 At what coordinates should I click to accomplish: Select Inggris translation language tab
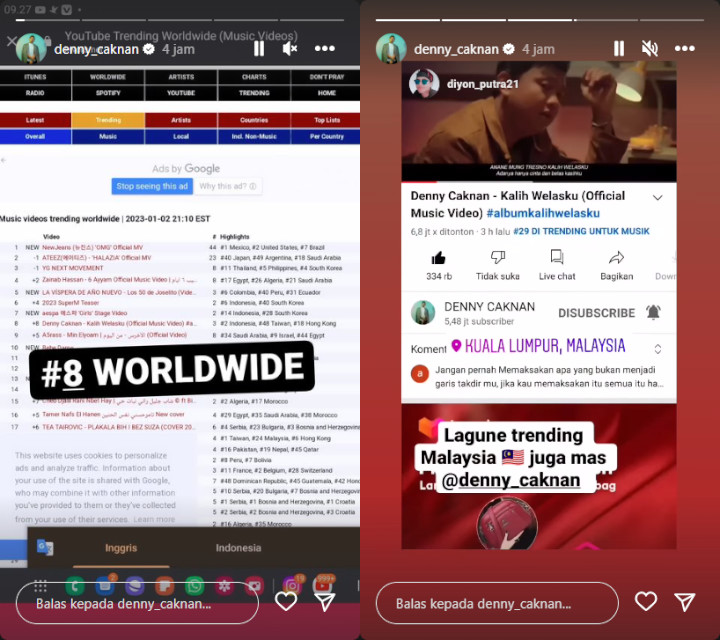click(121, 548)
